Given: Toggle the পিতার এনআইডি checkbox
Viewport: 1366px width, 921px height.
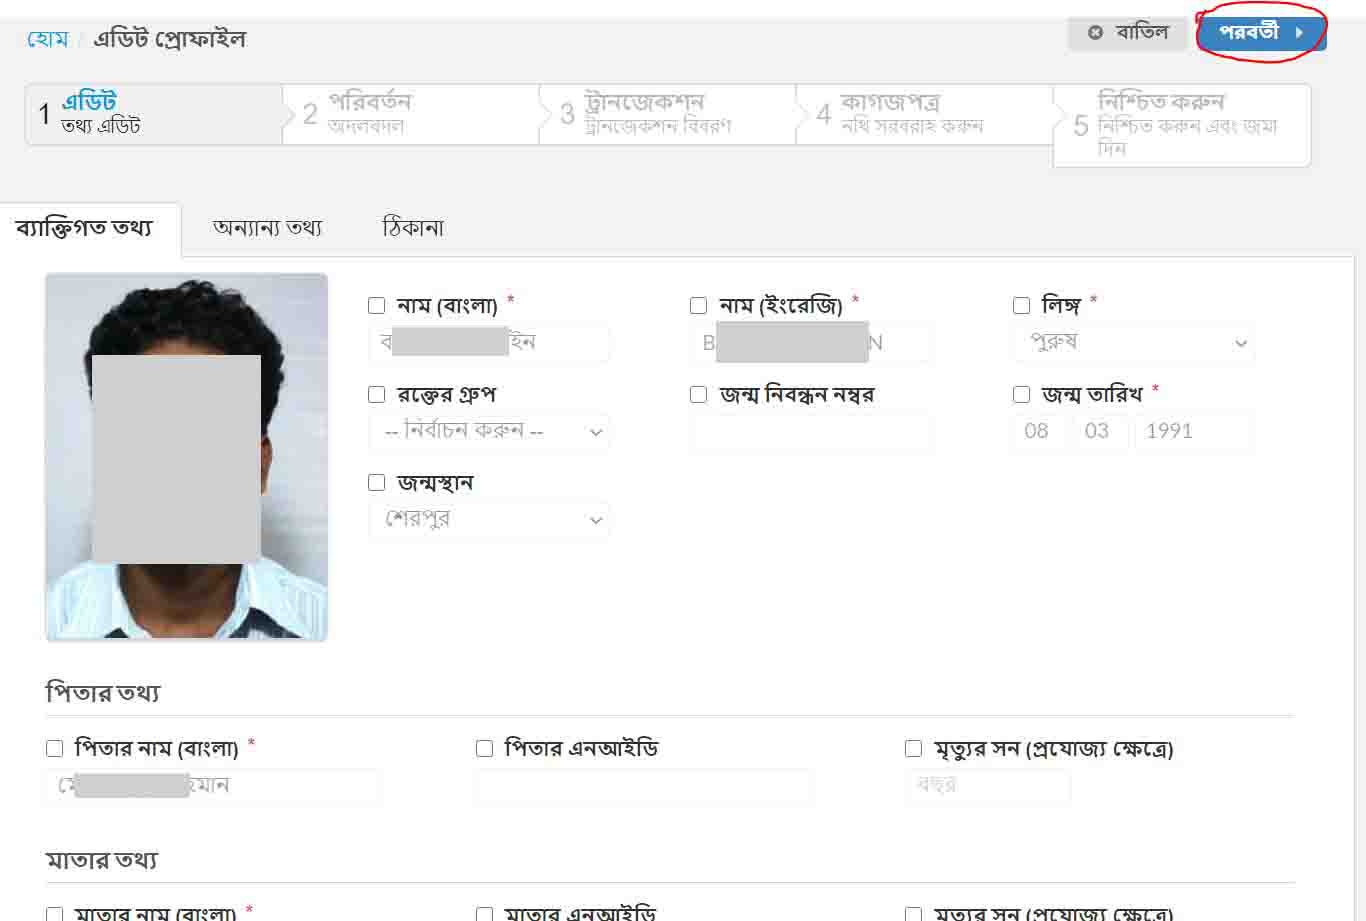Looking at the screenshot, I should click(x=484, y=747).
